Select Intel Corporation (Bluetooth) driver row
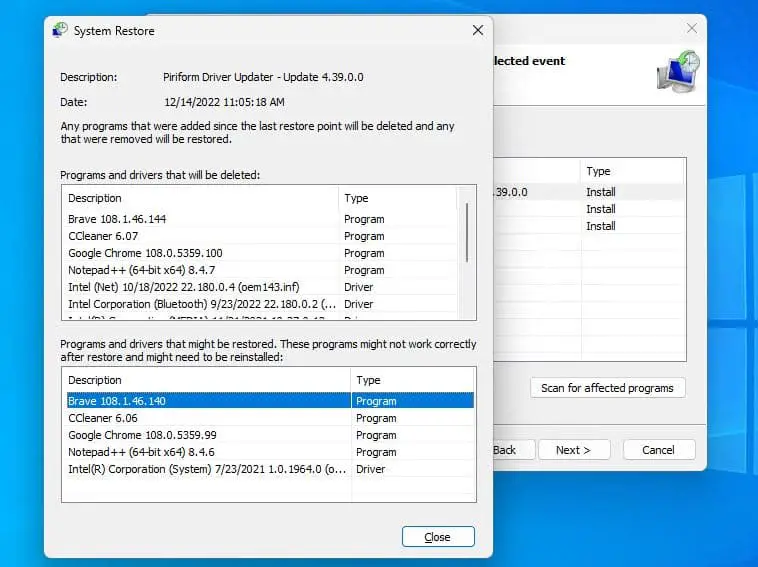The image size is (758, 567). point(261,304)
